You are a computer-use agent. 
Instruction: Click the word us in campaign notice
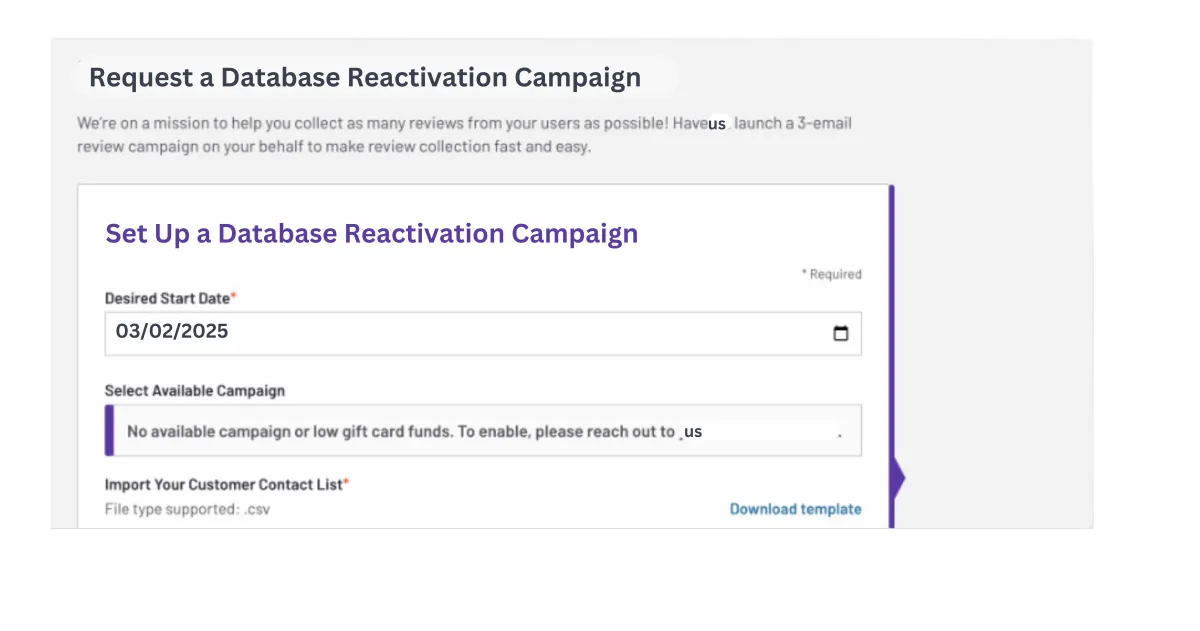(x=693, y=432)
